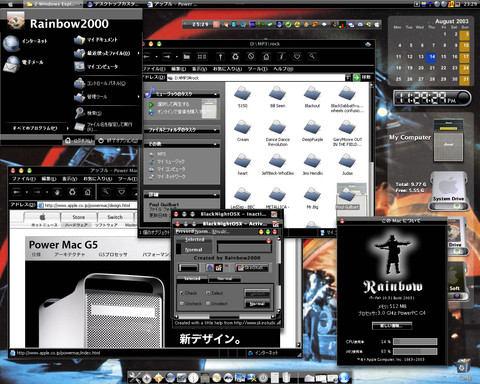The height and width of the screenshot is (384, 480).
Task: Open Search in the start menu
Action: click(88, 113)
